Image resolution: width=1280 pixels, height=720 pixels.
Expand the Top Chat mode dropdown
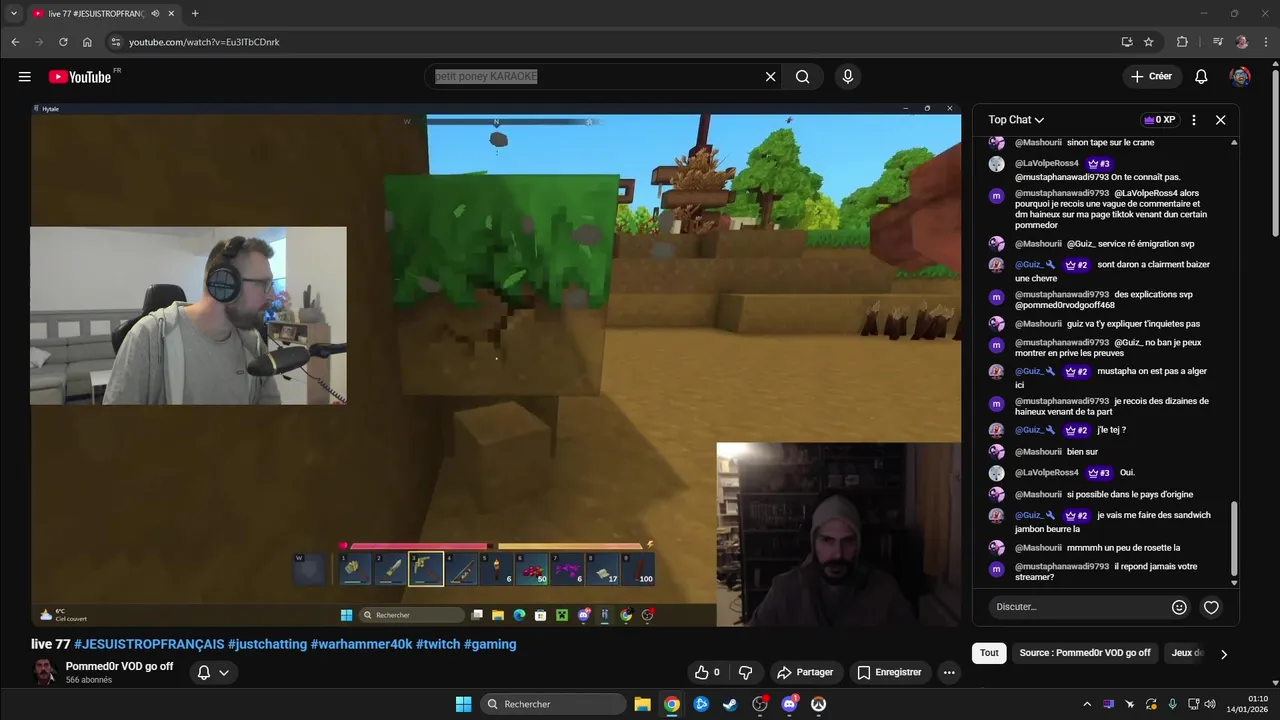pos(1016,120)
